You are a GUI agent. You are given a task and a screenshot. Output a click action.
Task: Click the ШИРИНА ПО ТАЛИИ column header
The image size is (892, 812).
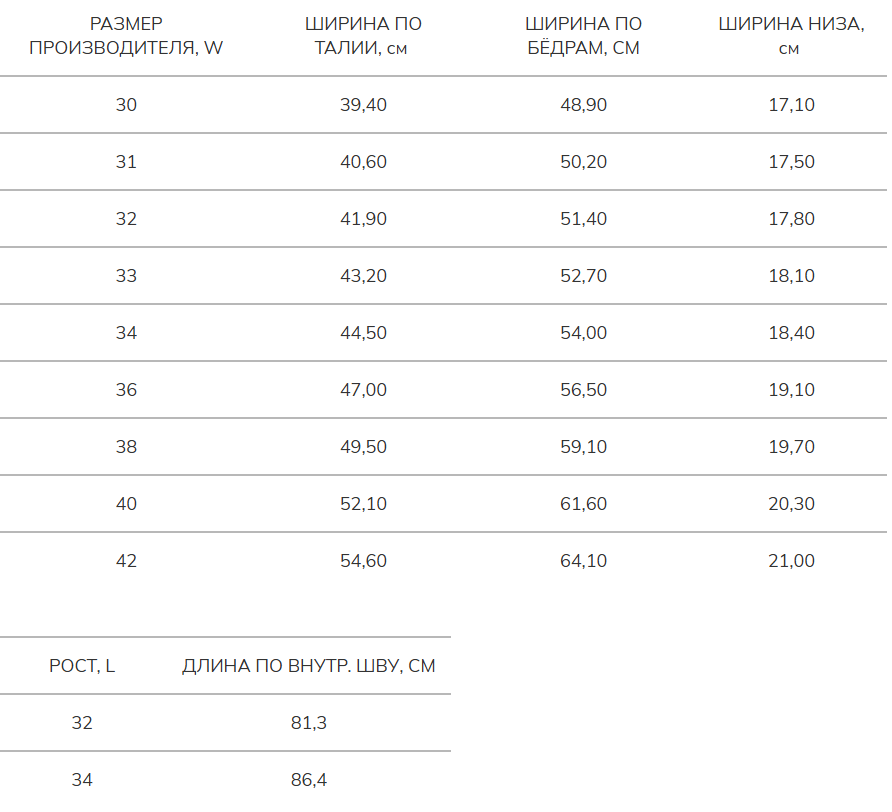pyautogui.click(x=363, y=36)
